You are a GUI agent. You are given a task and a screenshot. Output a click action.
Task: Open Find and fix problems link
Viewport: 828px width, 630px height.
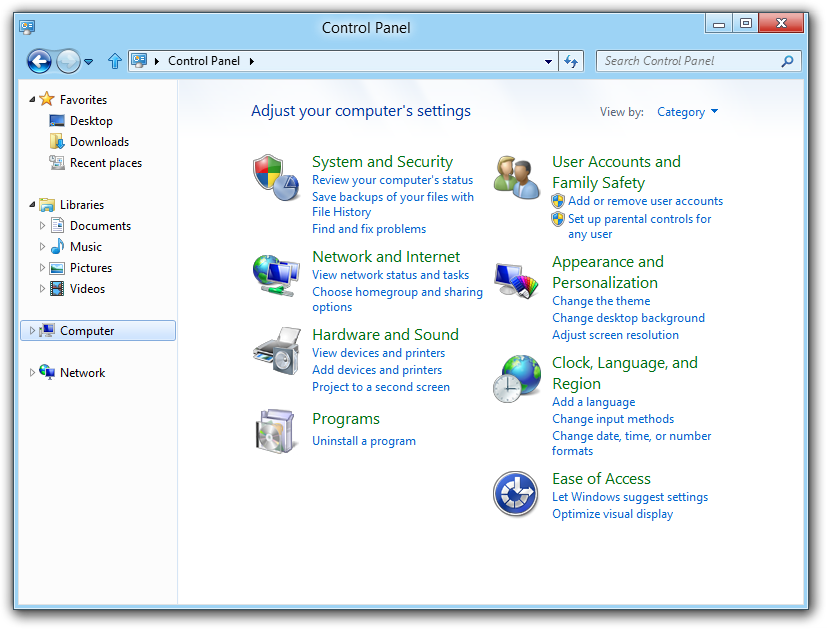point(369,229)
